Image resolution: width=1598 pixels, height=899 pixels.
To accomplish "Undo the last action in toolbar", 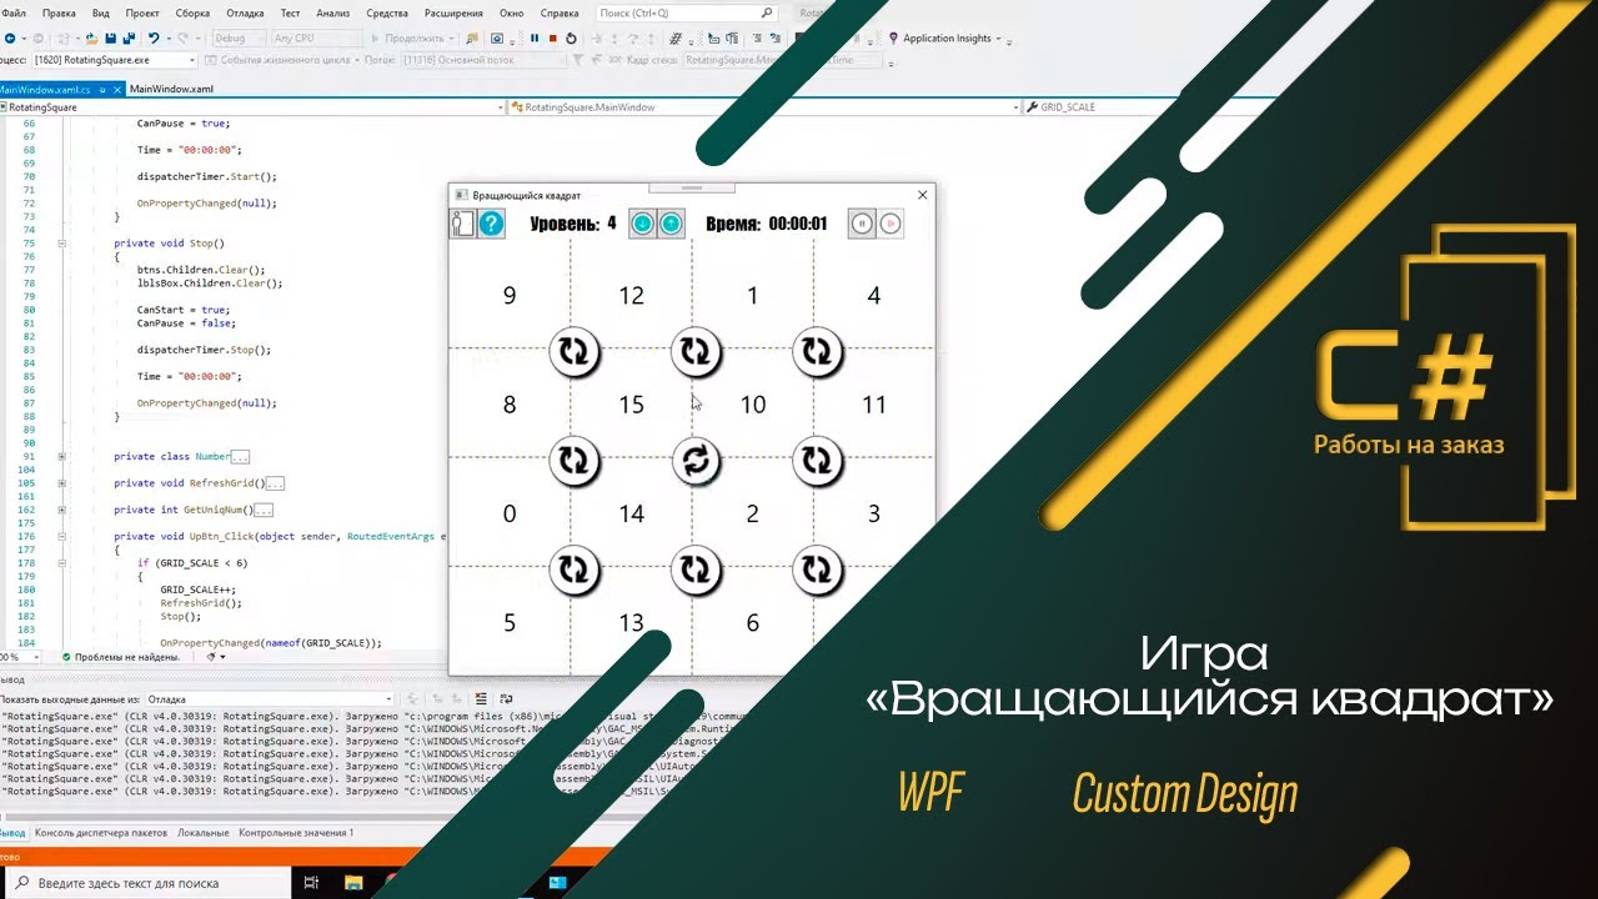I will [x=153, y=38].
